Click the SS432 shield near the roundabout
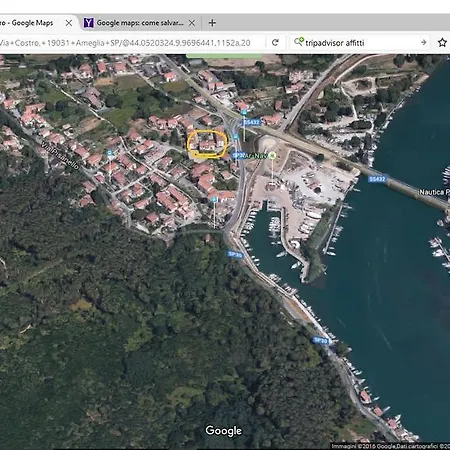 point(251,122)
